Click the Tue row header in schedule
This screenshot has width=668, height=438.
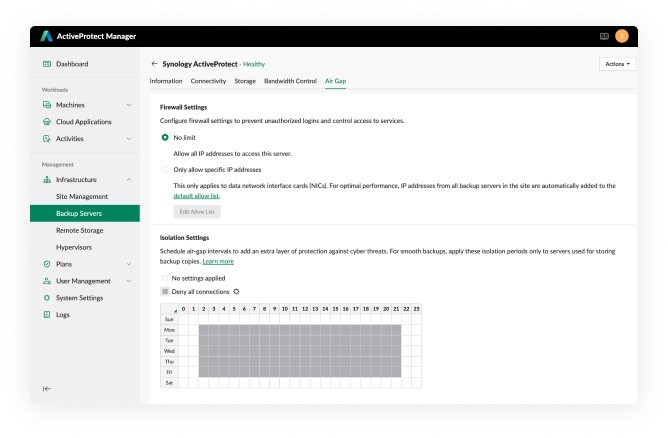(x=169, y=340)
